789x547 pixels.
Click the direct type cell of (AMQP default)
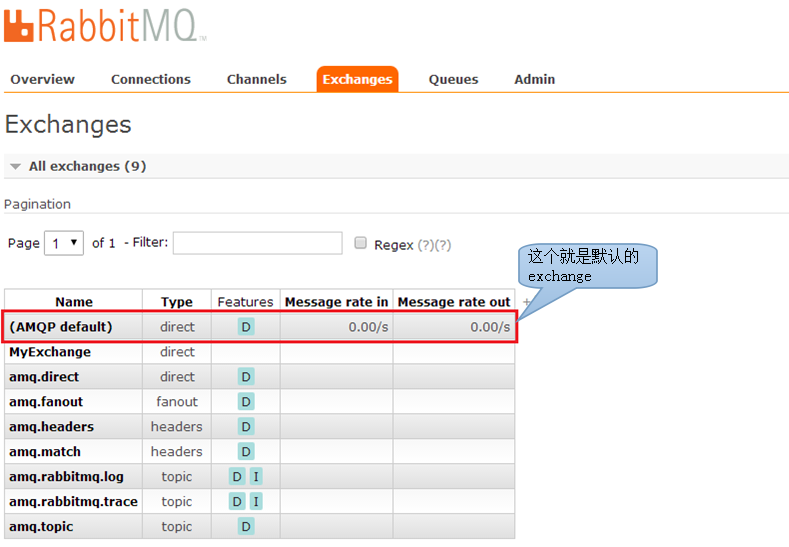pos(177,327)
